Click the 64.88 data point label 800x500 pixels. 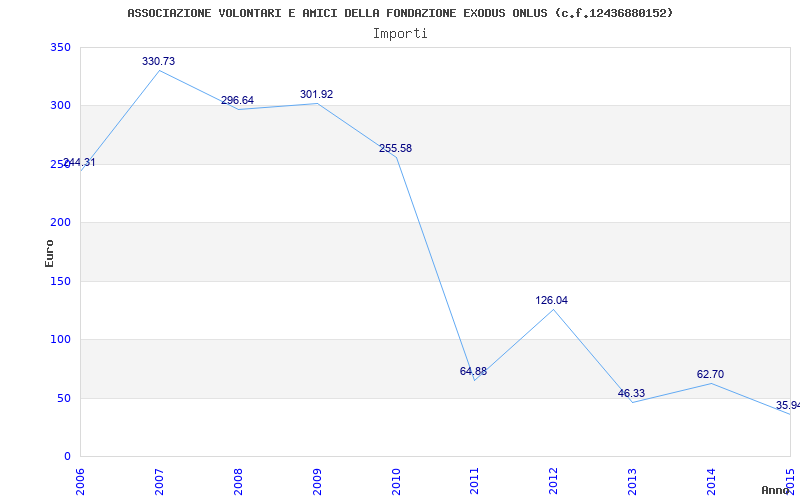click(473, 371)
